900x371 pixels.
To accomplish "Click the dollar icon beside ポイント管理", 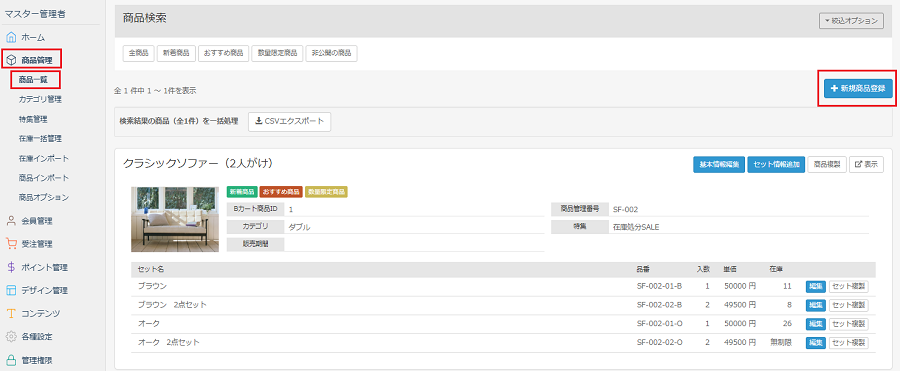I will click(x=11, y=267).
